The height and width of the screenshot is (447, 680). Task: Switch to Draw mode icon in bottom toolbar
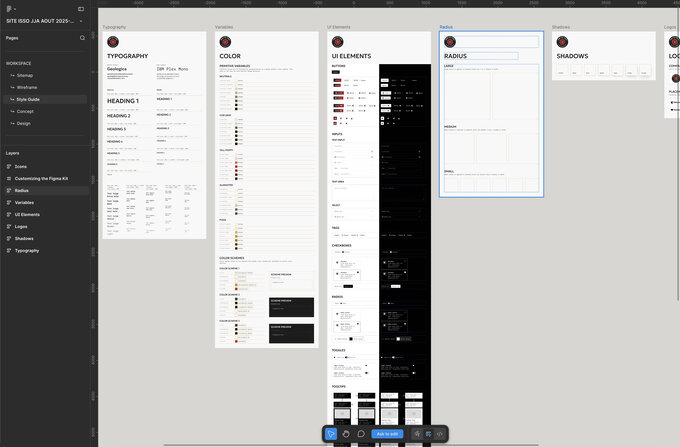click(417, 434)
